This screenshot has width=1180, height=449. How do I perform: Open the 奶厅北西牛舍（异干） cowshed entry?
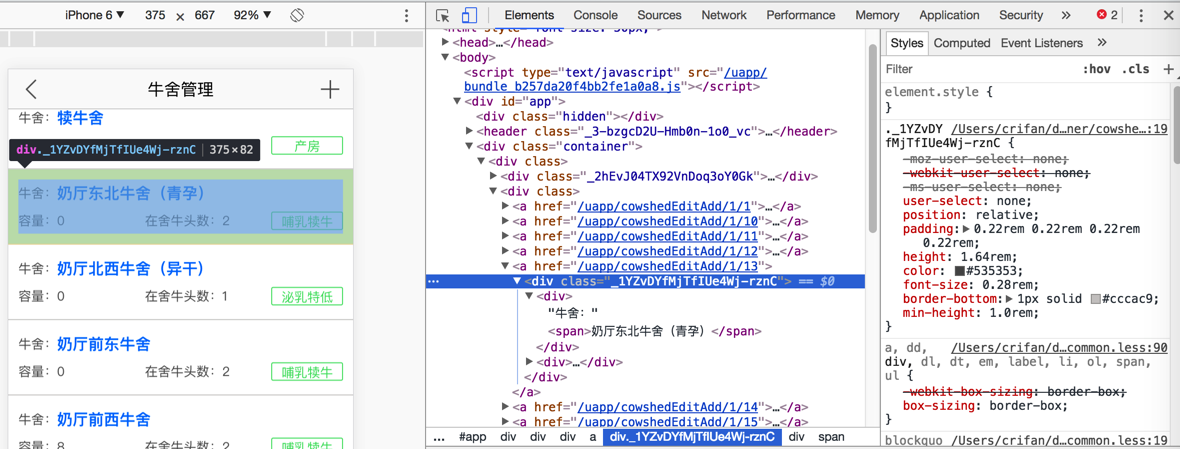pyautogui.click(x=181, y=282)
